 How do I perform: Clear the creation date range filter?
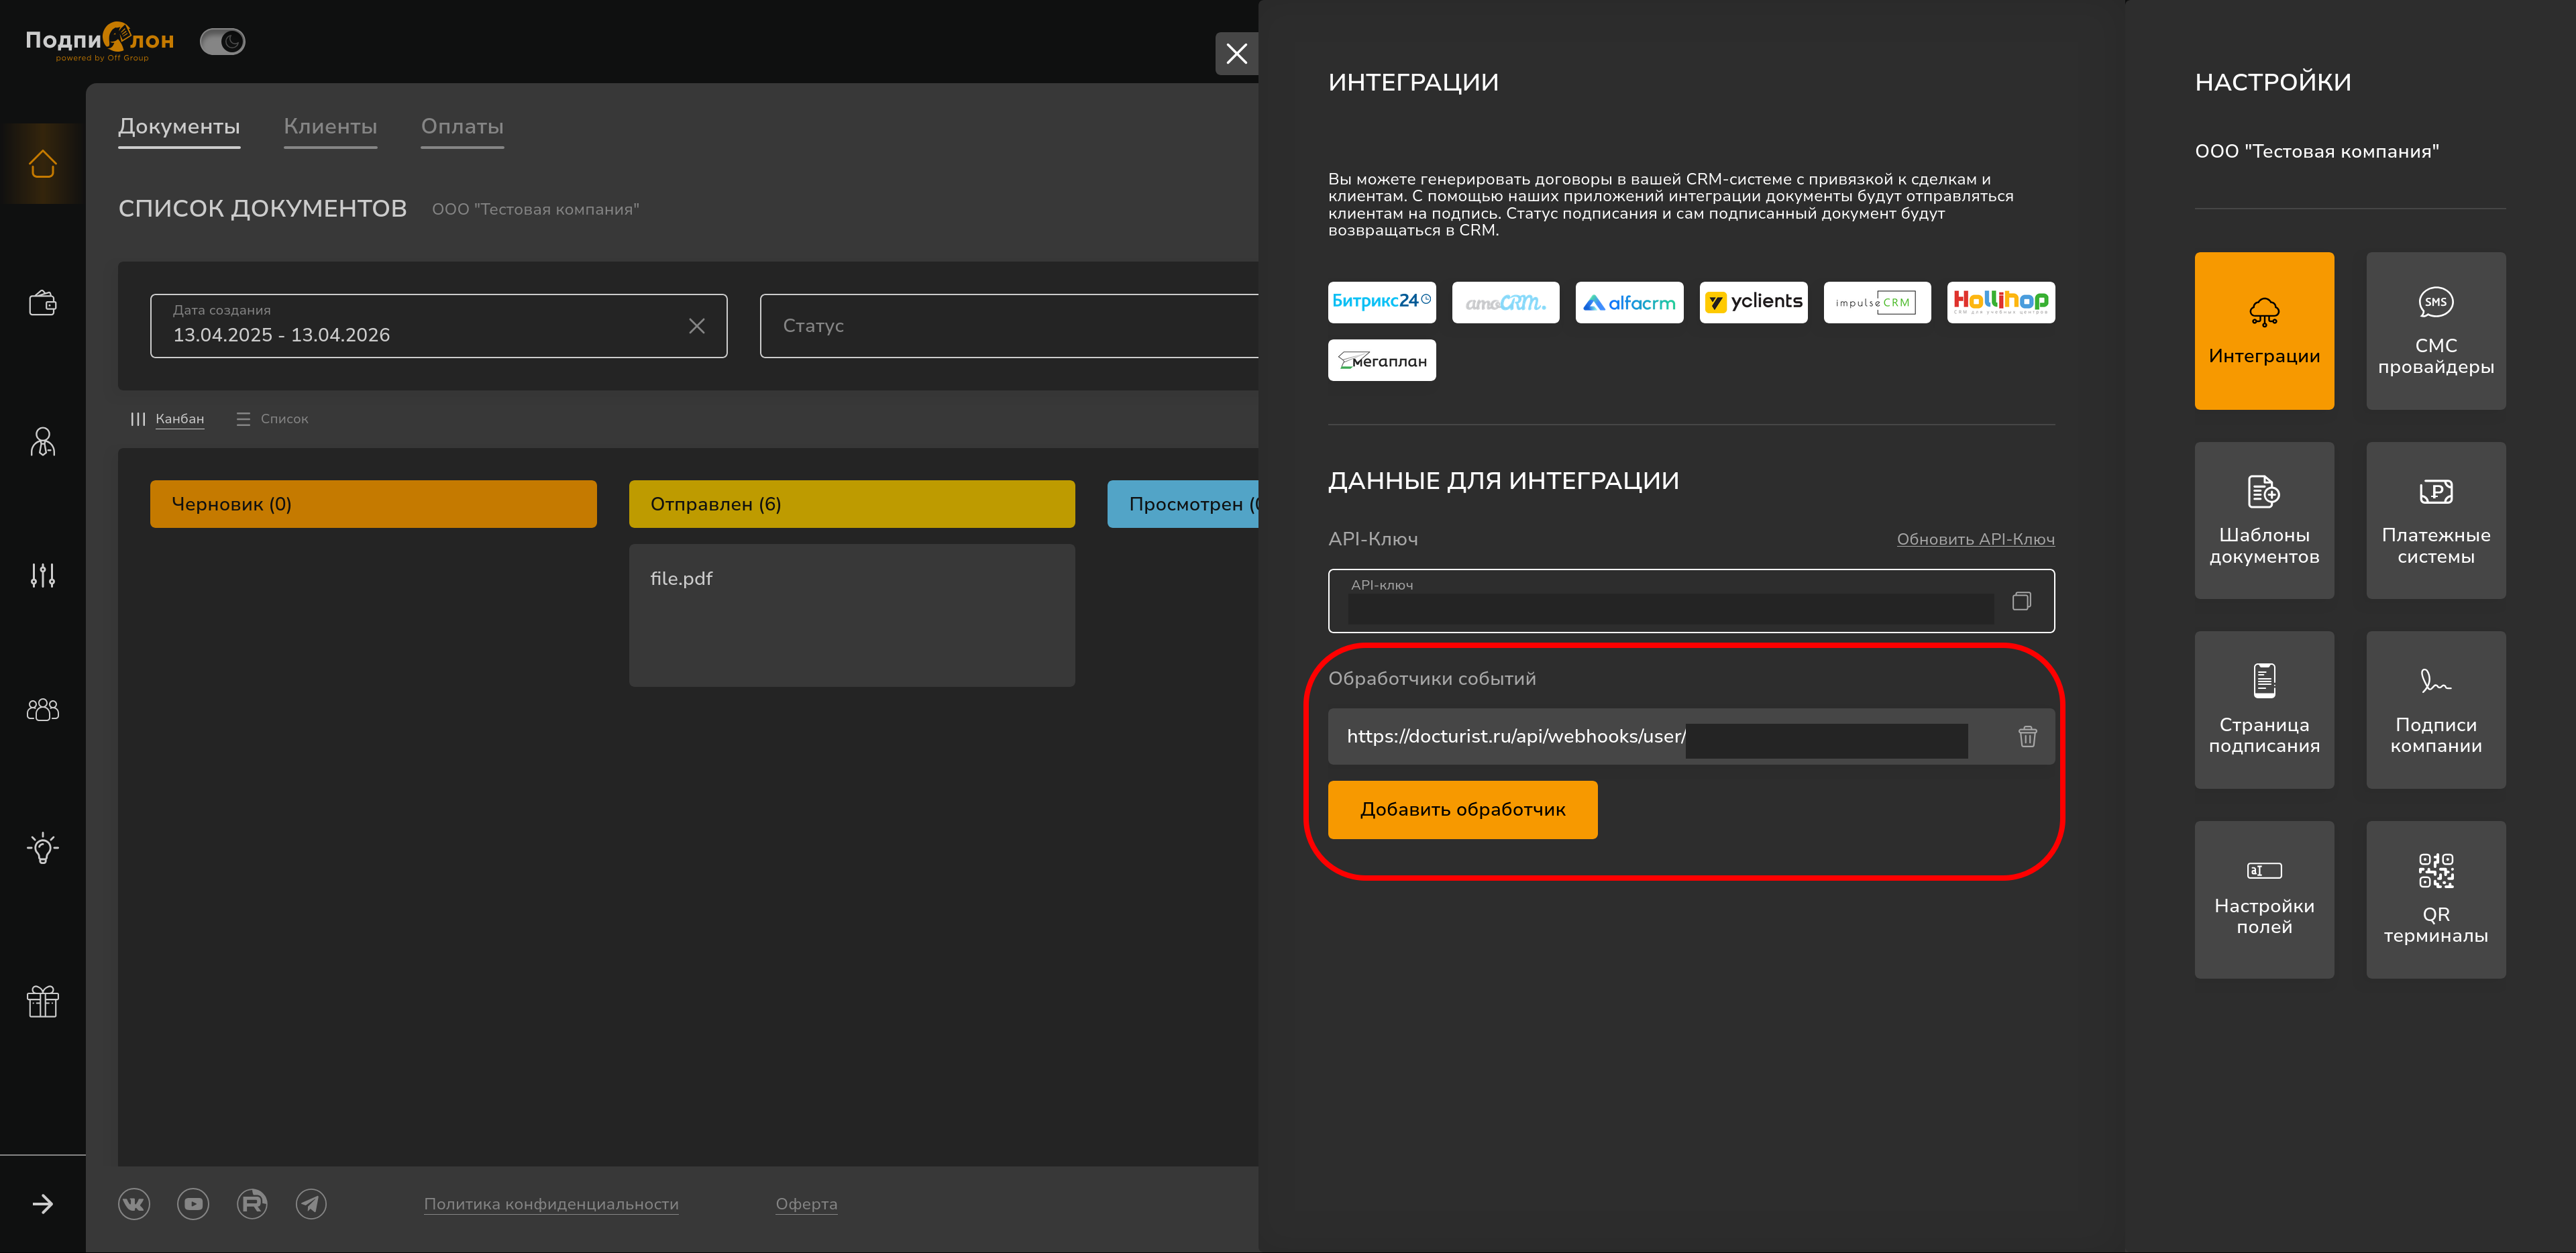tap(697, 326)
